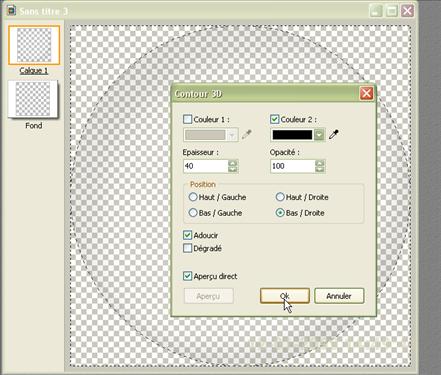This screenshot has width=441, height=375.
Task: Enable the Dégradé option
Action: pyautogui.click(x=188, y=248)
